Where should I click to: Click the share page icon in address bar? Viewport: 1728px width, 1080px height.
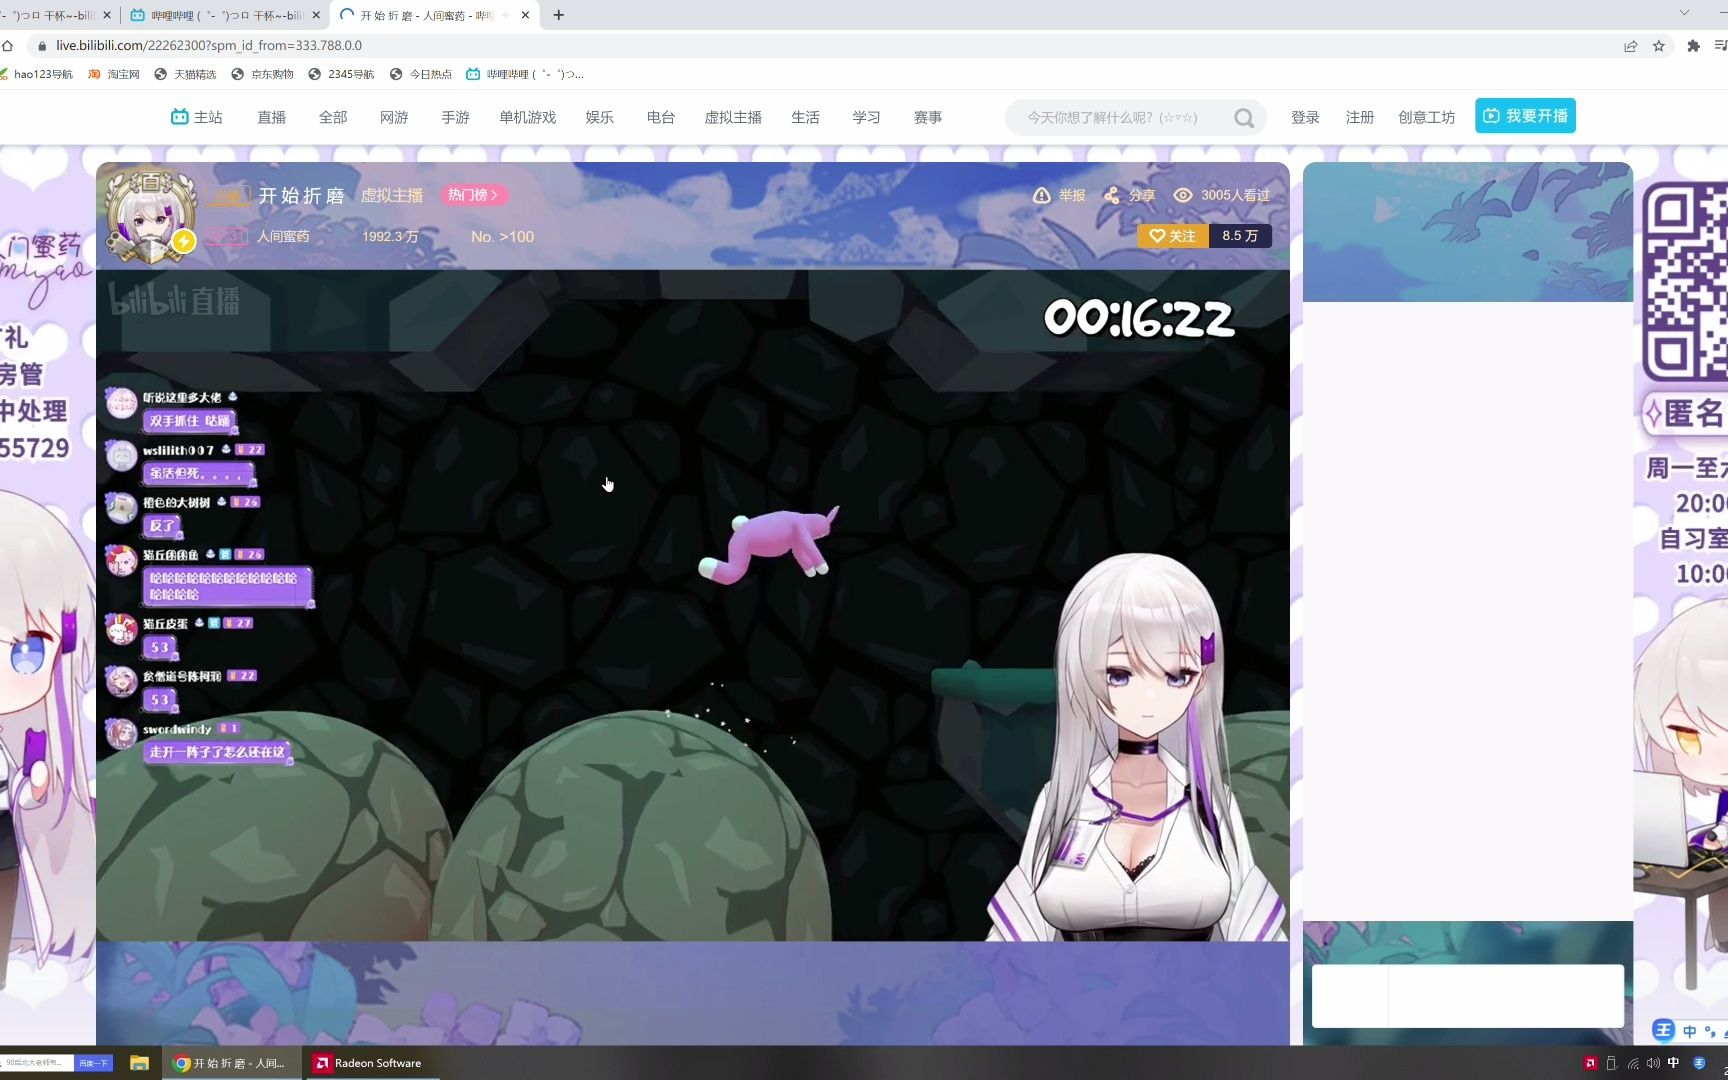tap(1631, 46)
